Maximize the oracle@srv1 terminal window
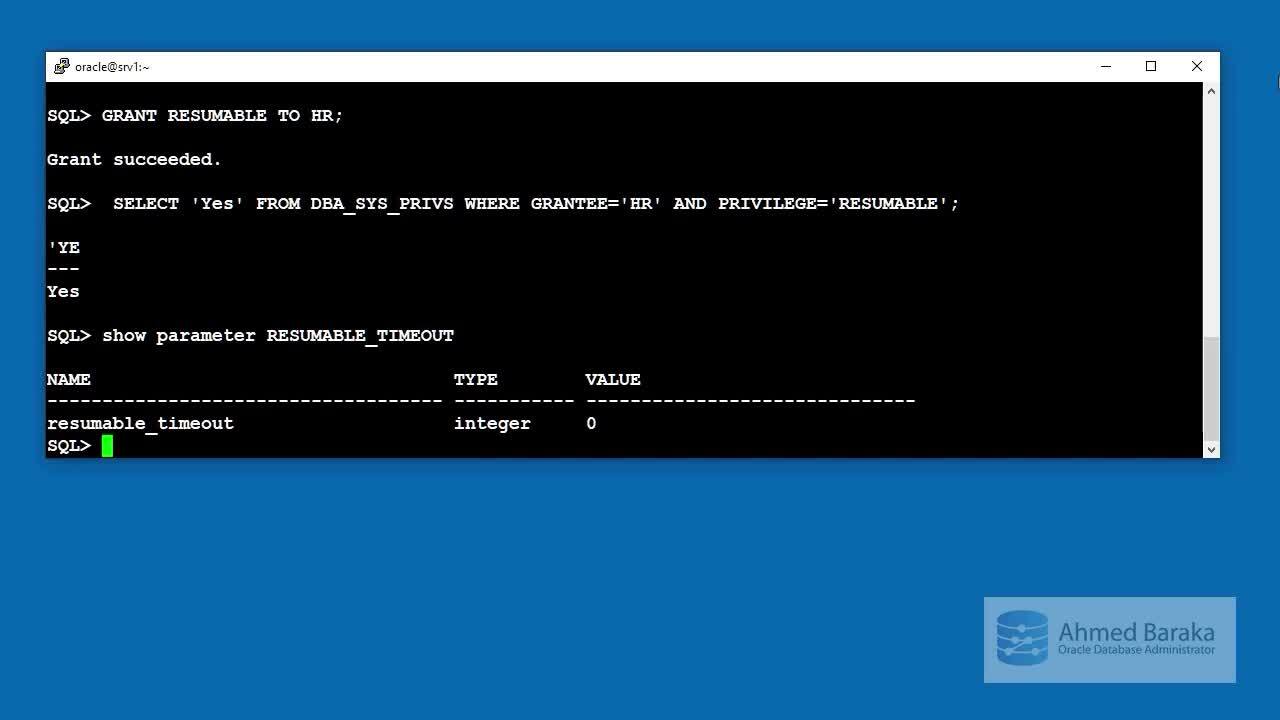 1151,67
